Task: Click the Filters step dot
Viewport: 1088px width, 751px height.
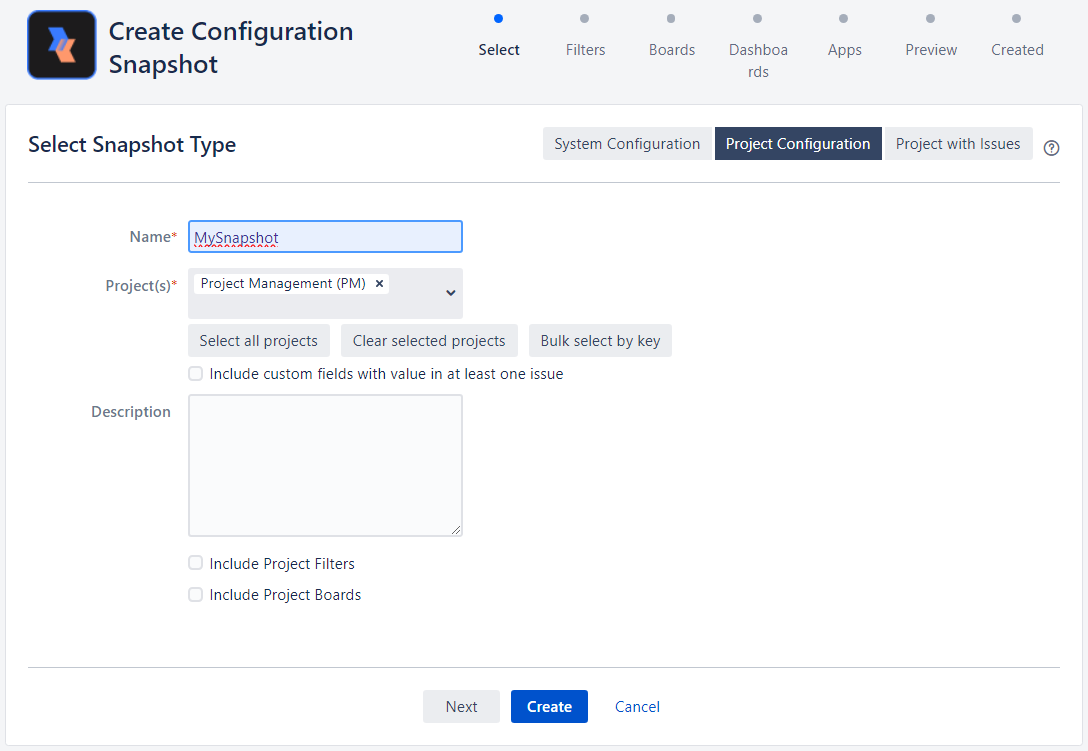Action: [x=585, y=18]
